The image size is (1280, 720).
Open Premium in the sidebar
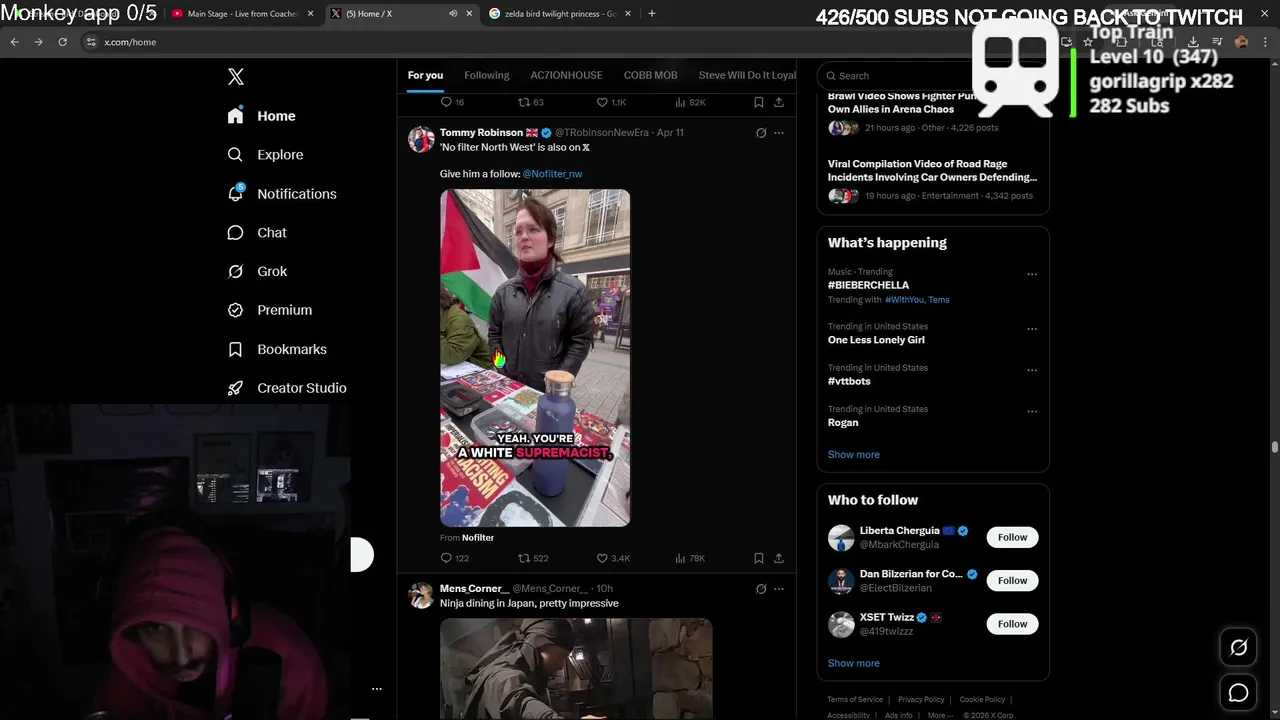tap(270, 310)
